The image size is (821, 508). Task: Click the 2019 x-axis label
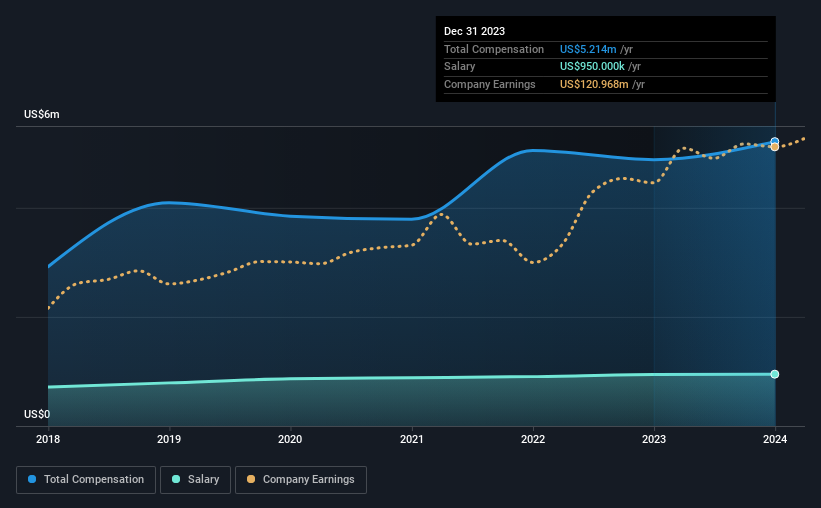click(x=169, y=439)
